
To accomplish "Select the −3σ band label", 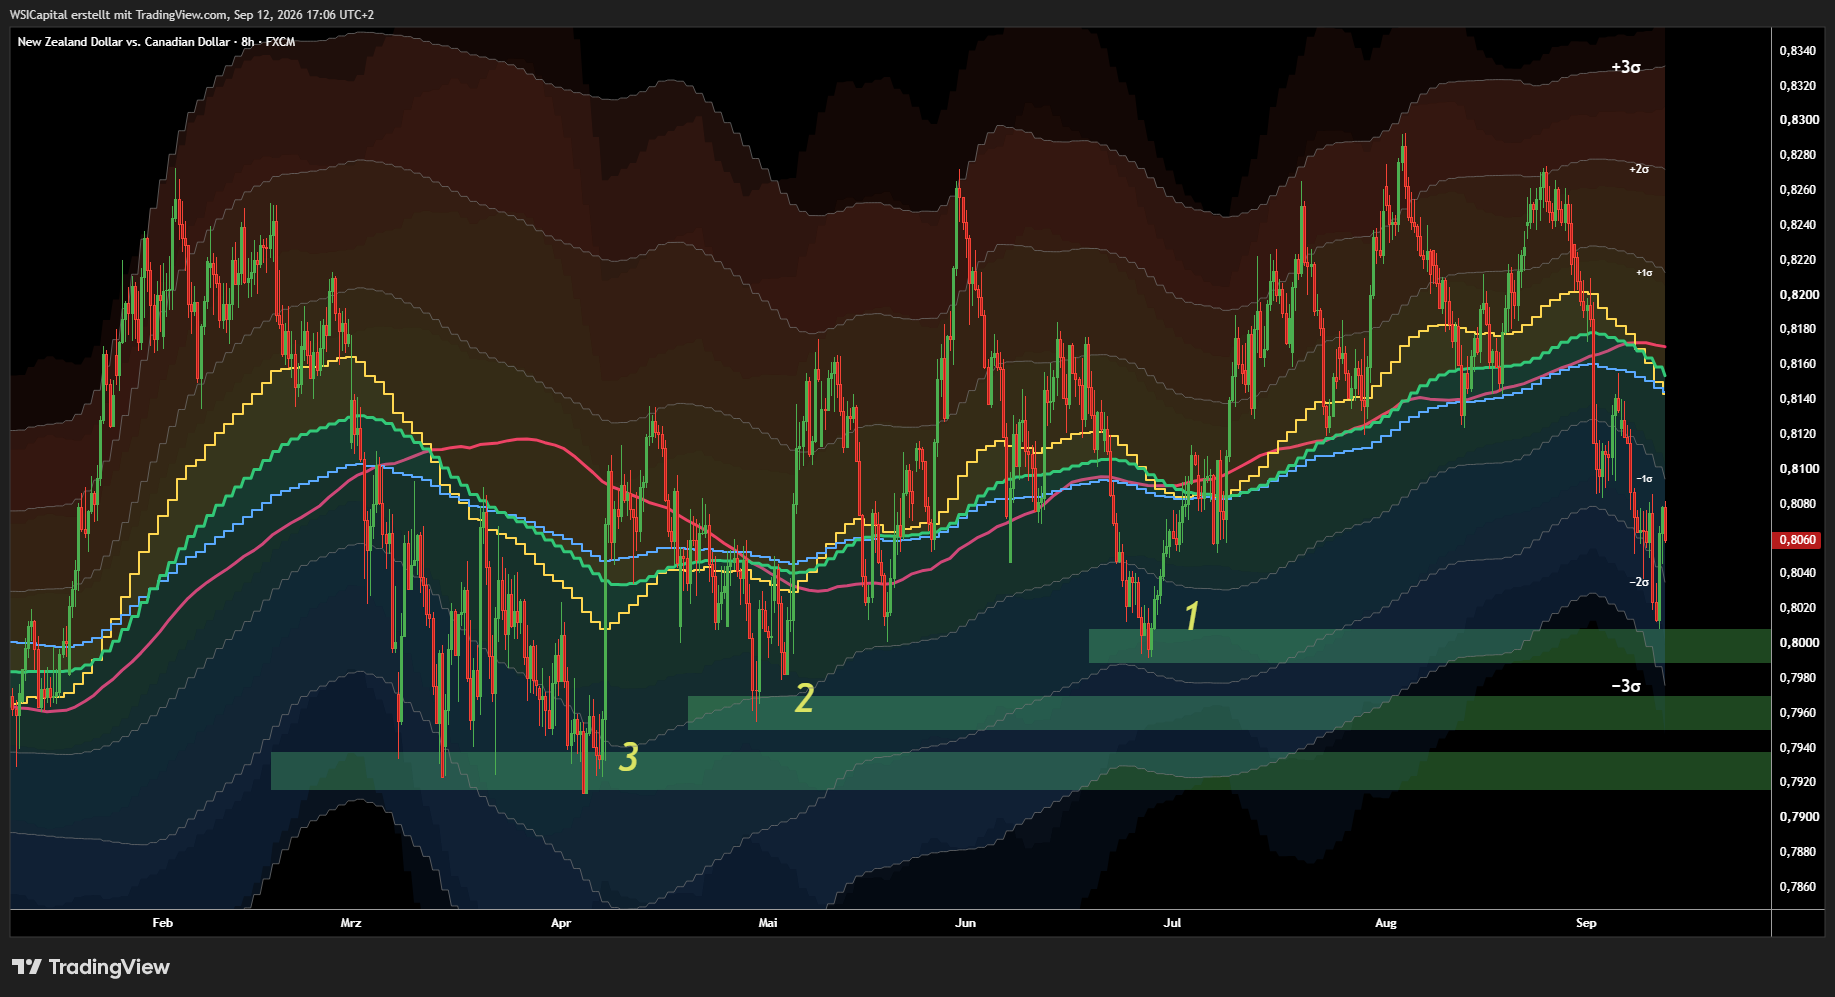I will pos(1626,686).
